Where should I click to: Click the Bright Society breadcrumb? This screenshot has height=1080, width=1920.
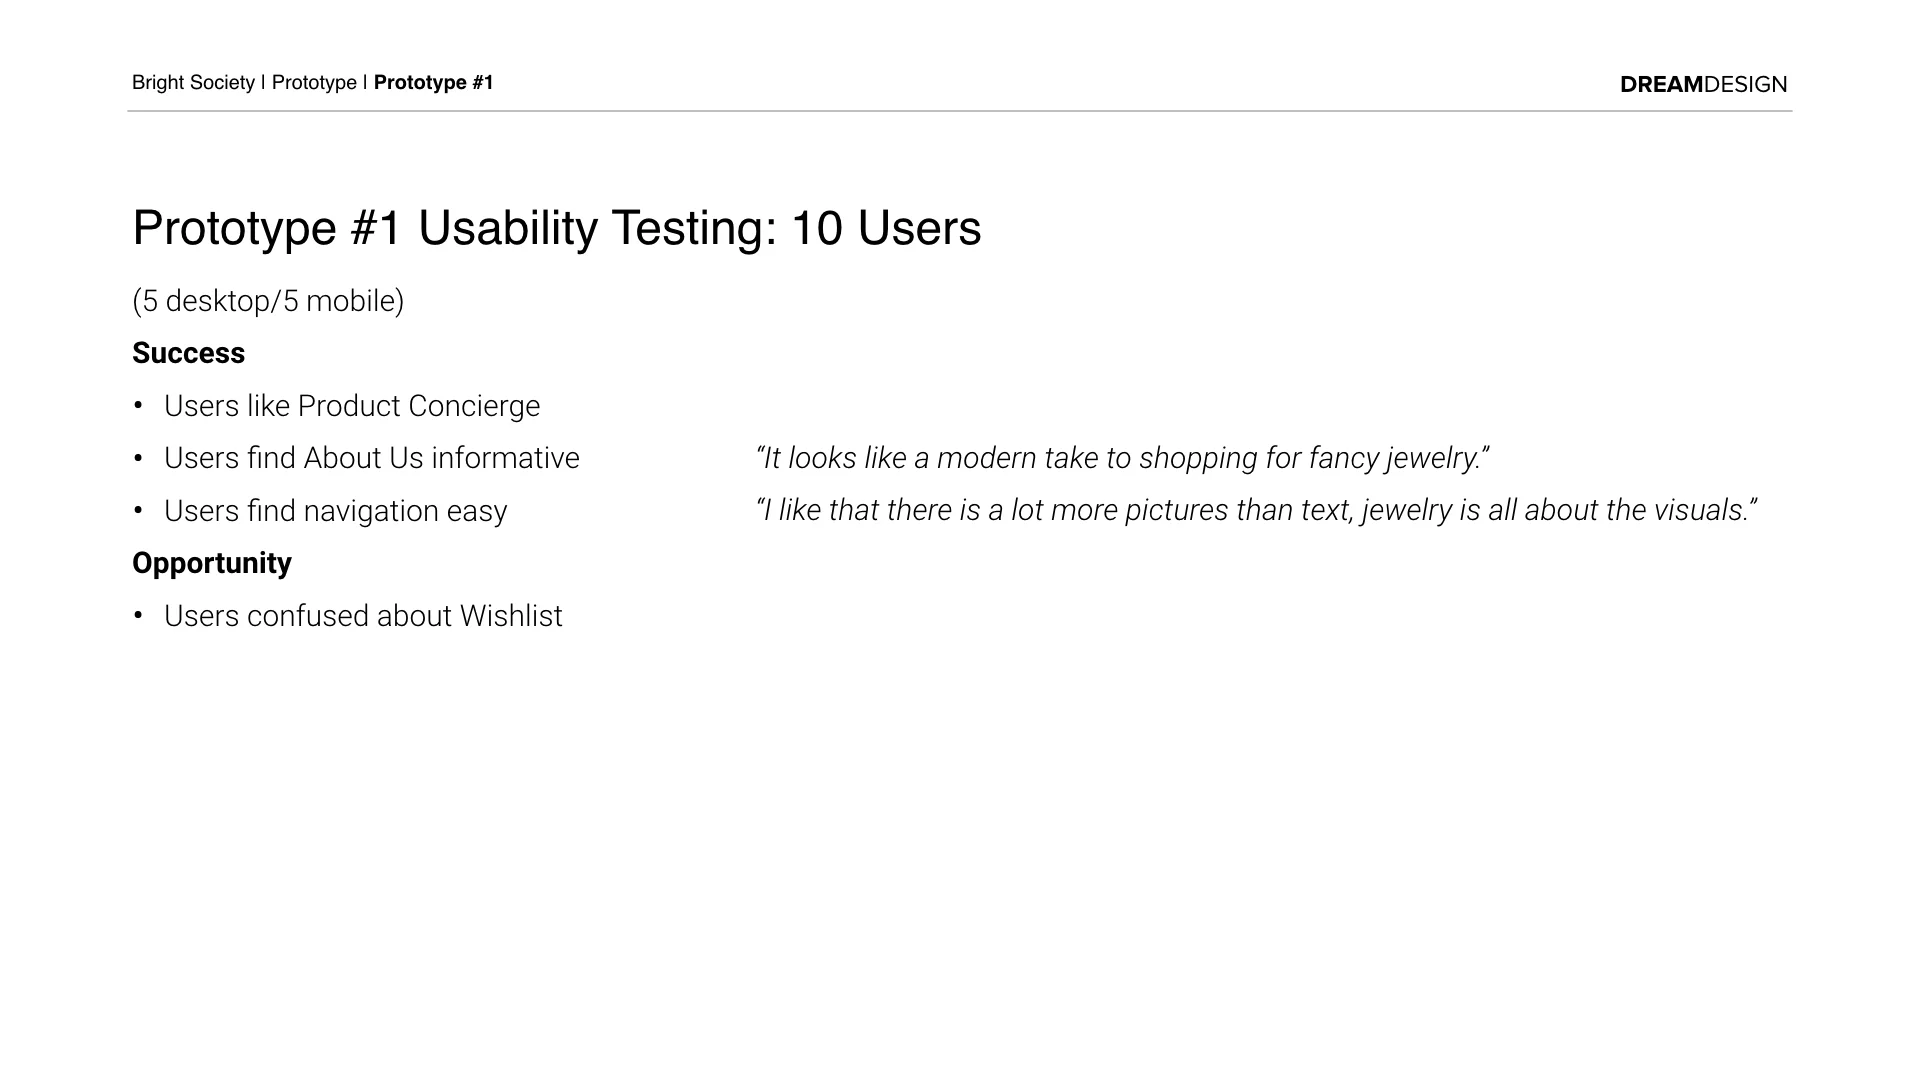(193, 83)
